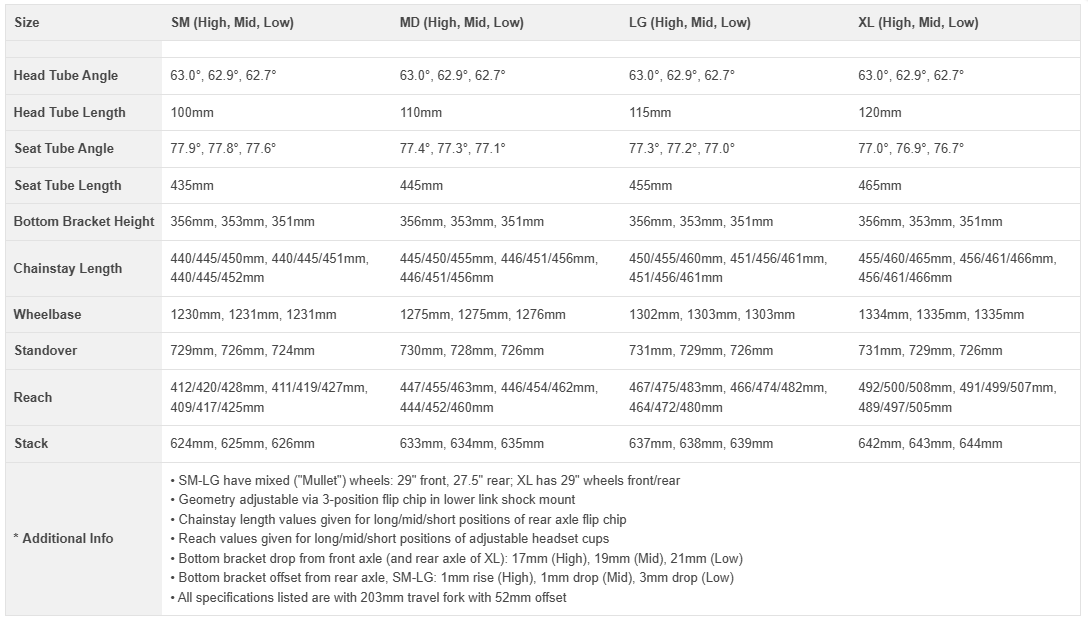This screenshot has height=622, width=1088.
Task: Click the 1302mm, 1303mm, 1303mm wheelbase cell
Action: [x=712, y=314]
